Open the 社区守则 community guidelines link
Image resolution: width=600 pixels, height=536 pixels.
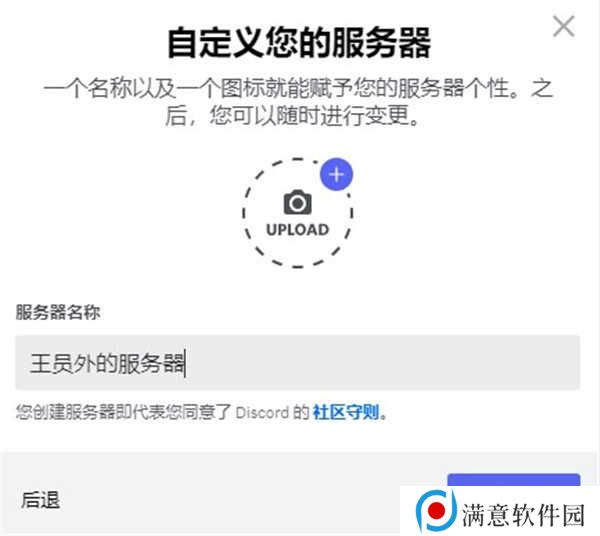346,412
